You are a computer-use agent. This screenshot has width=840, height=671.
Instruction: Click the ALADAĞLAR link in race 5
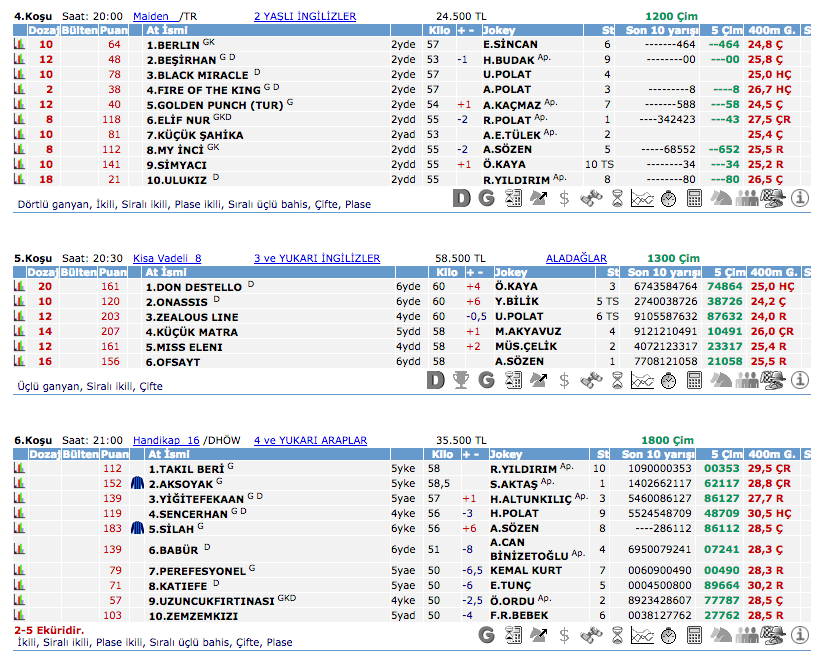tap(576, 258)
